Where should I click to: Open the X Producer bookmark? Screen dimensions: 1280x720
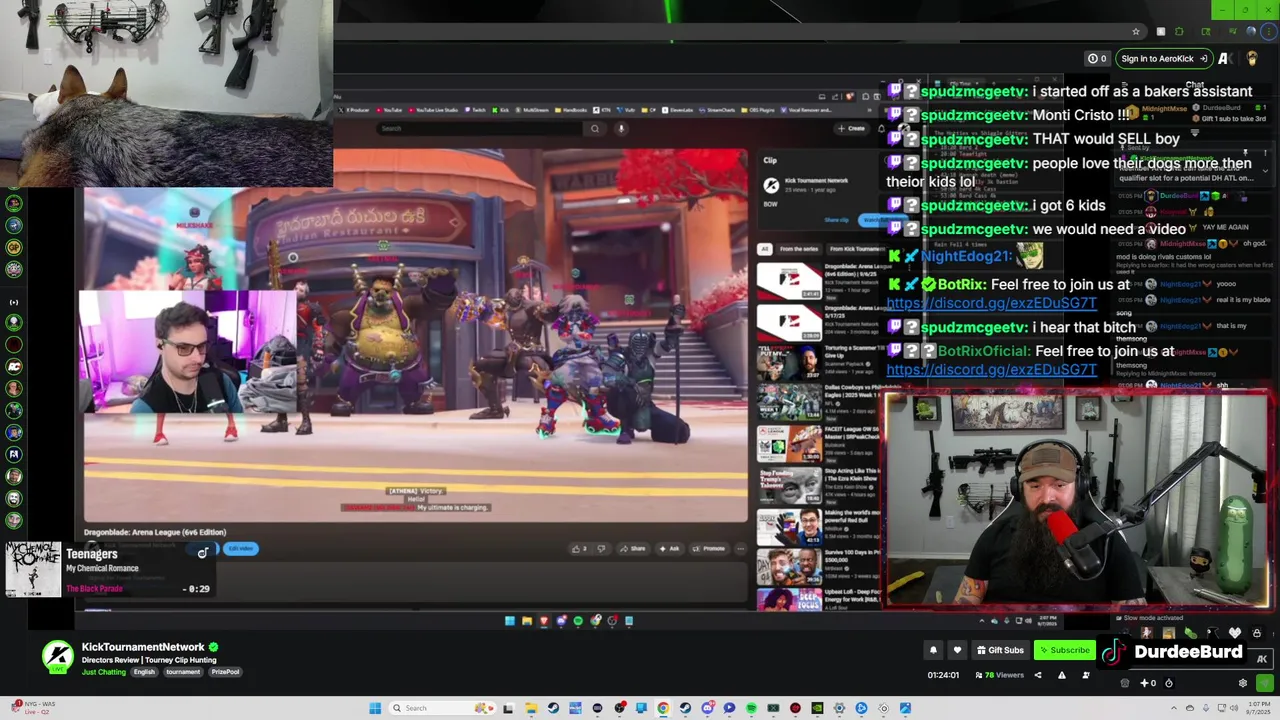pos(354,110)
